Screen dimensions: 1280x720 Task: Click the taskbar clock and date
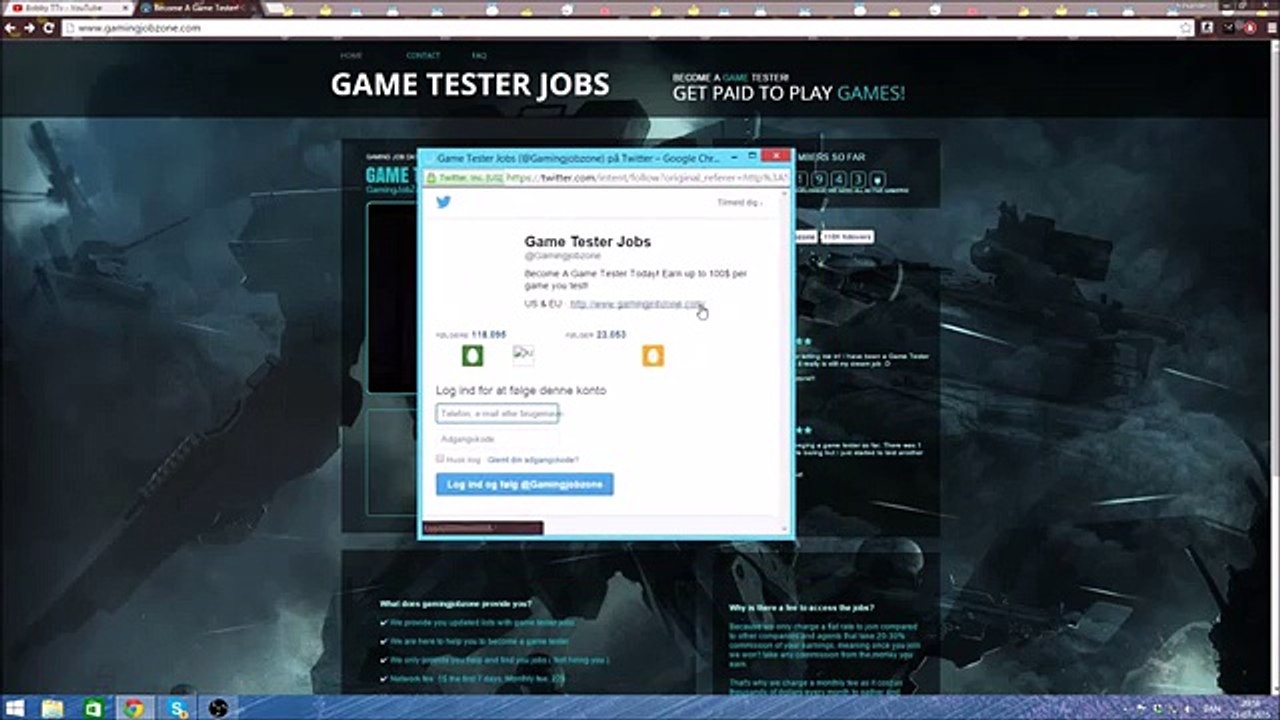pos(1250,709)
